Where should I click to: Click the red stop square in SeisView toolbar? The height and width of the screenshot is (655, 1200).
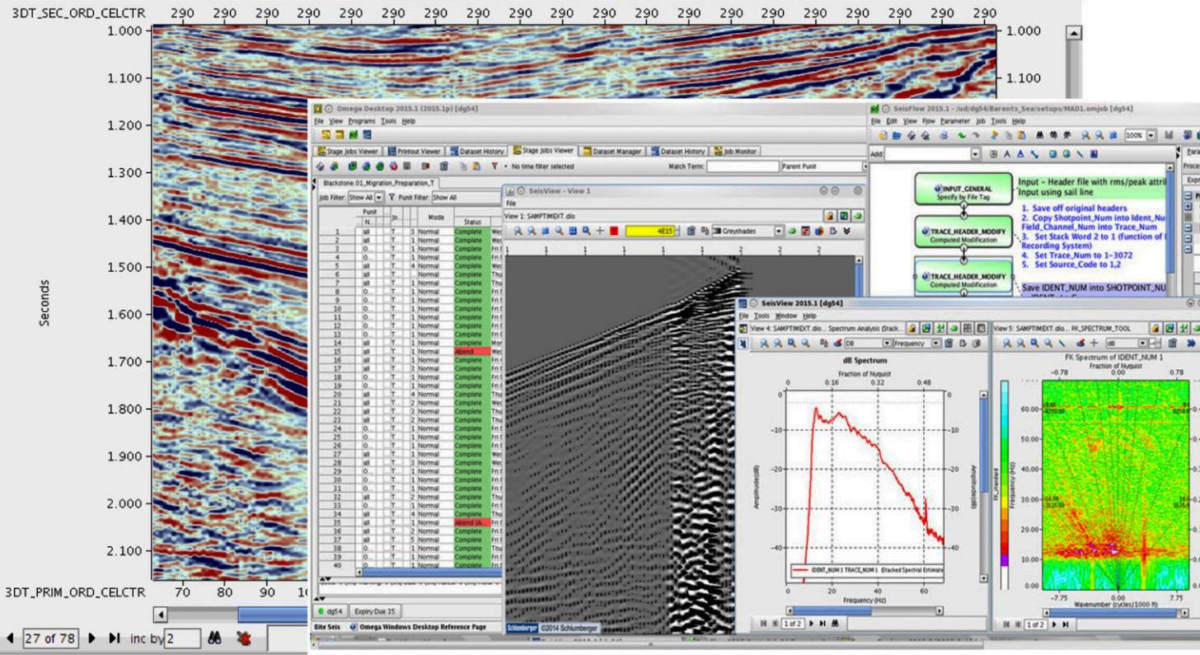click(x=613, y=231)
